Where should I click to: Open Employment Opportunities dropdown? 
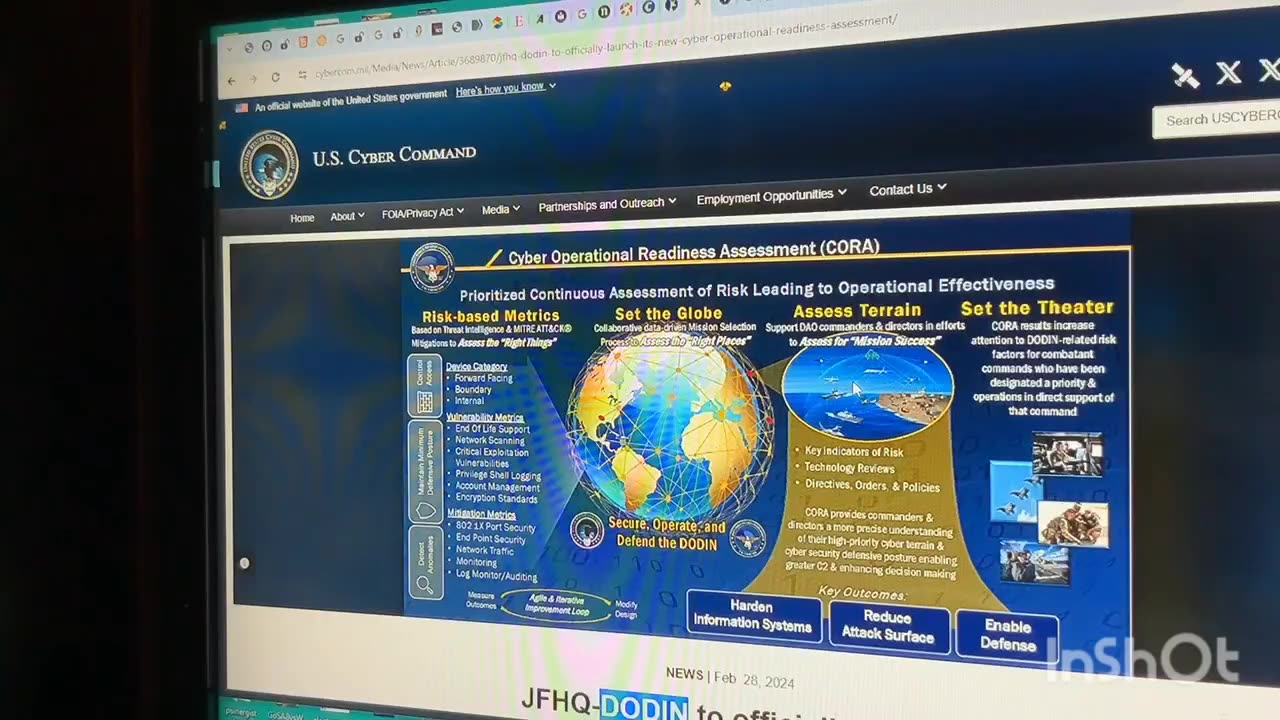coord(771,196)
